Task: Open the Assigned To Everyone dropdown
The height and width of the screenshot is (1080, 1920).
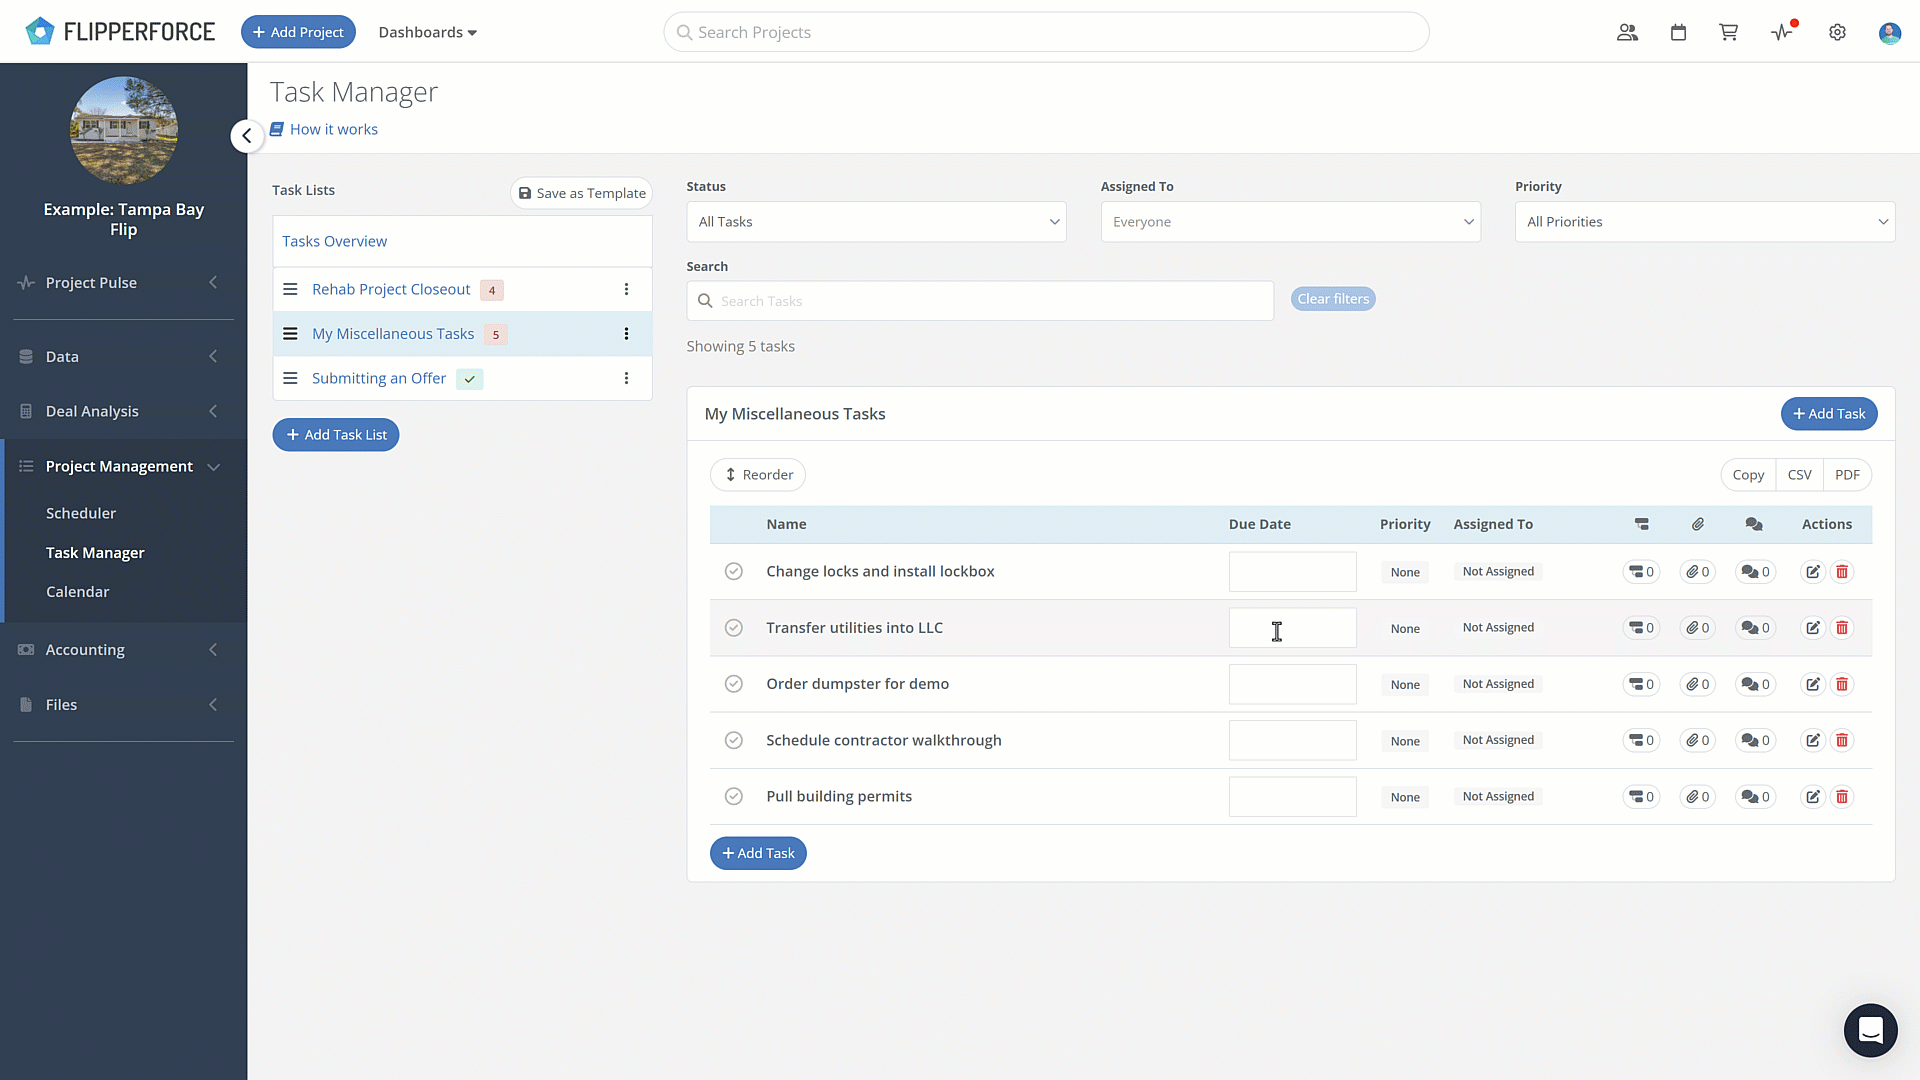Action: point(1290,222)
